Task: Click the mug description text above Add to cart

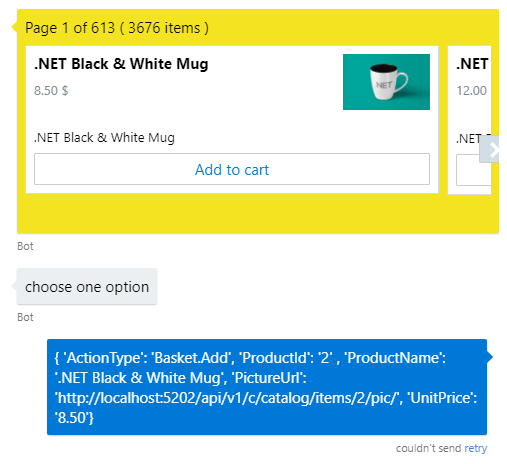Action: 104,137
